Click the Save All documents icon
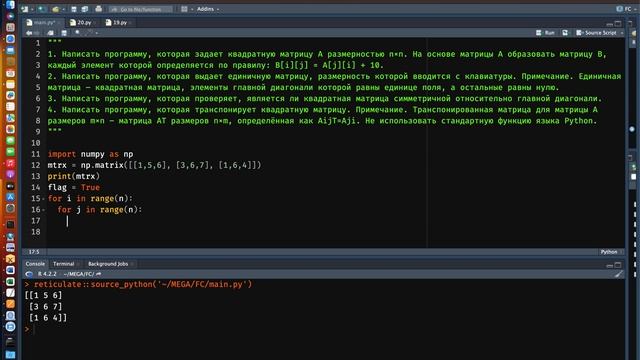 85,9
